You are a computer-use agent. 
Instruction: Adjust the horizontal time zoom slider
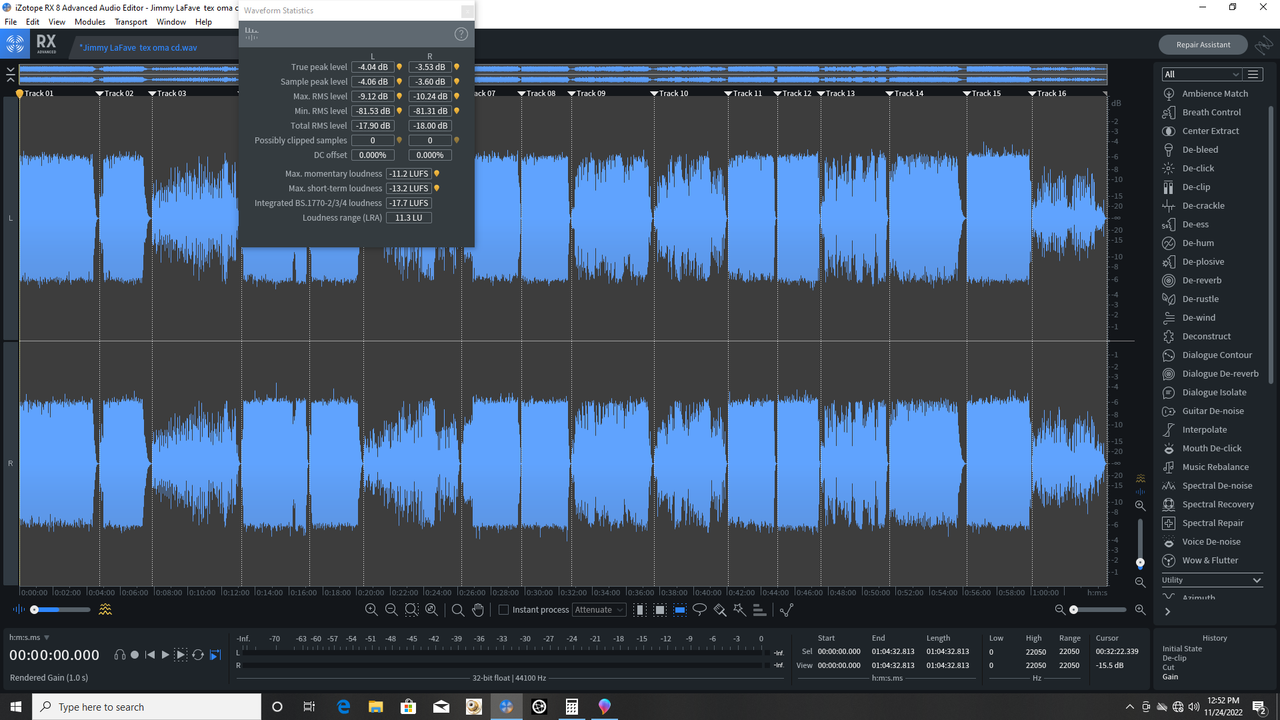pos(1100,609)
